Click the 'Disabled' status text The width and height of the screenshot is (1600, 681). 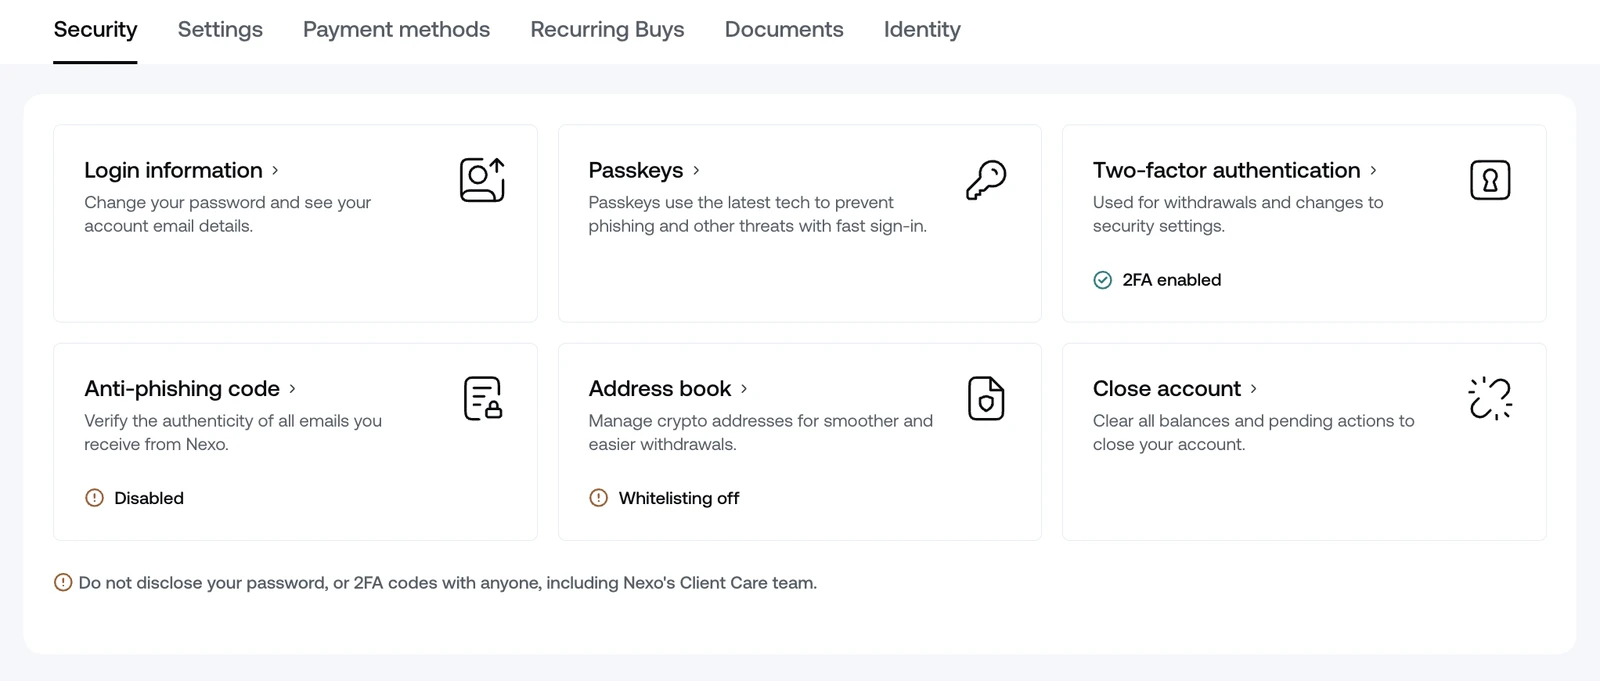pos(149,498)
